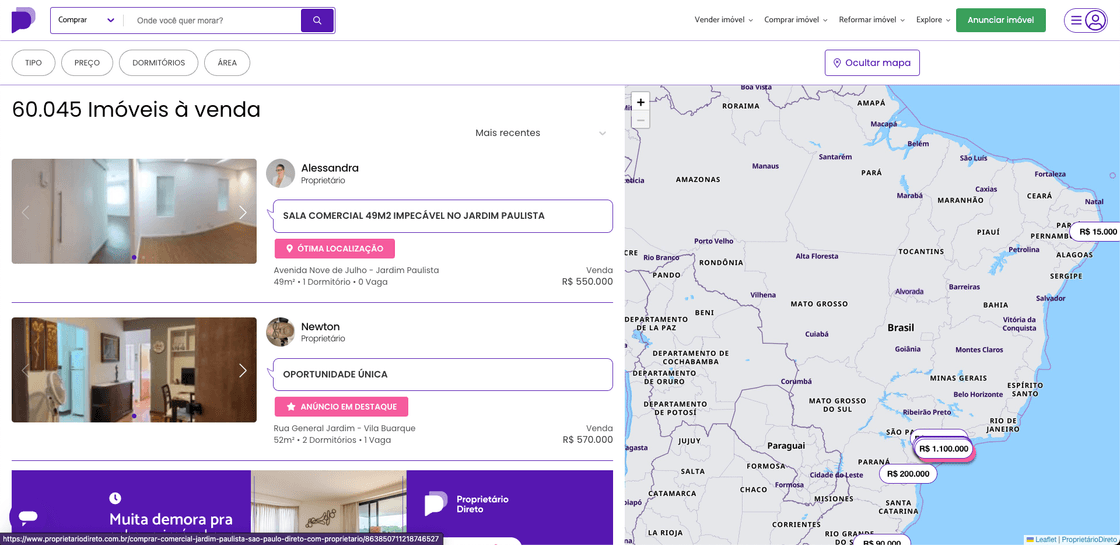The height and width of the screenshot is (545, 1120).
Task: Click the Proprietário Direto purple logo
Action: click(x=24, y=20)
